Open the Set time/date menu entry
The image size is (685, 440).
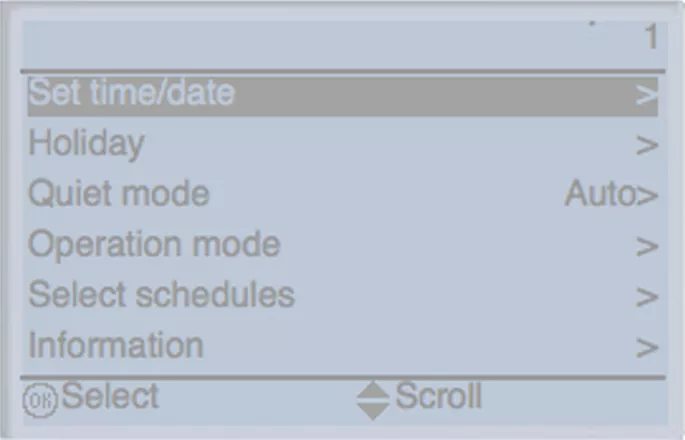coord(131,93)
